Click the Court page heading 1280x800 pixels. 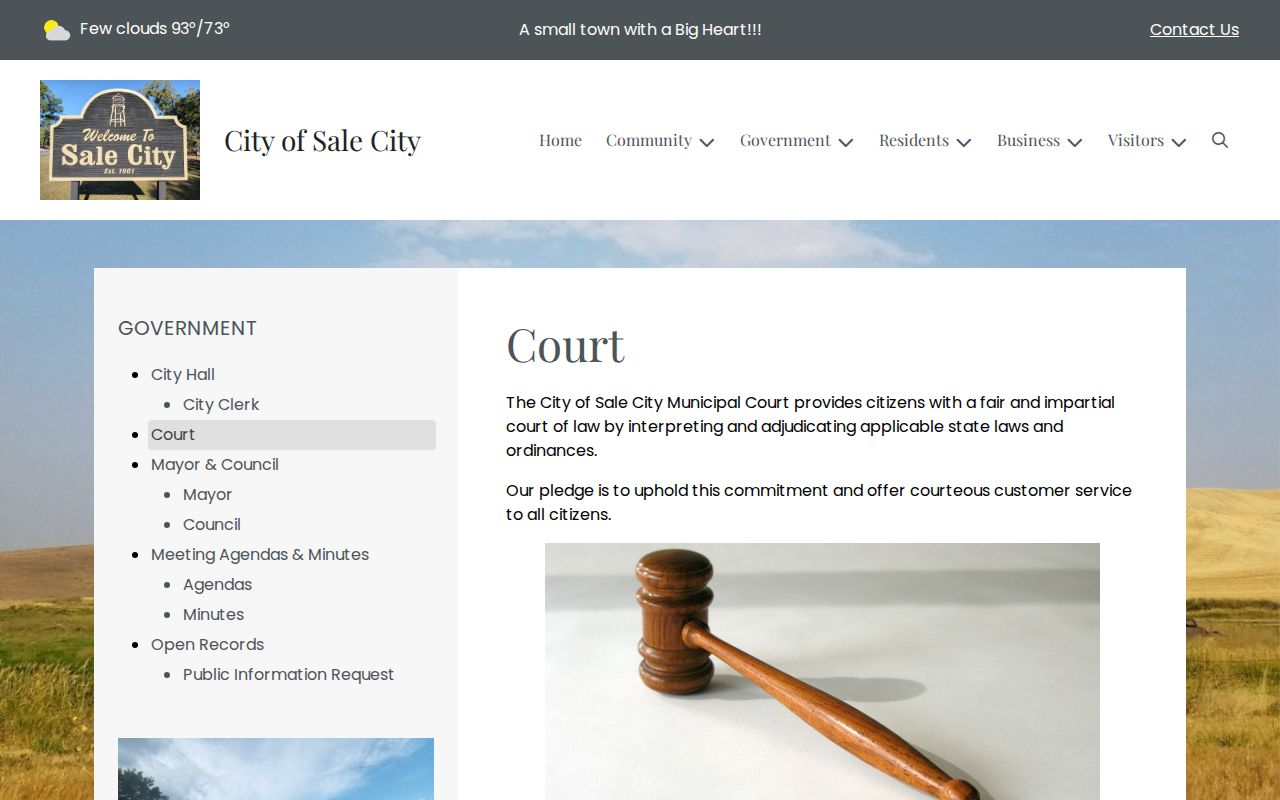(x=565, y=345)
